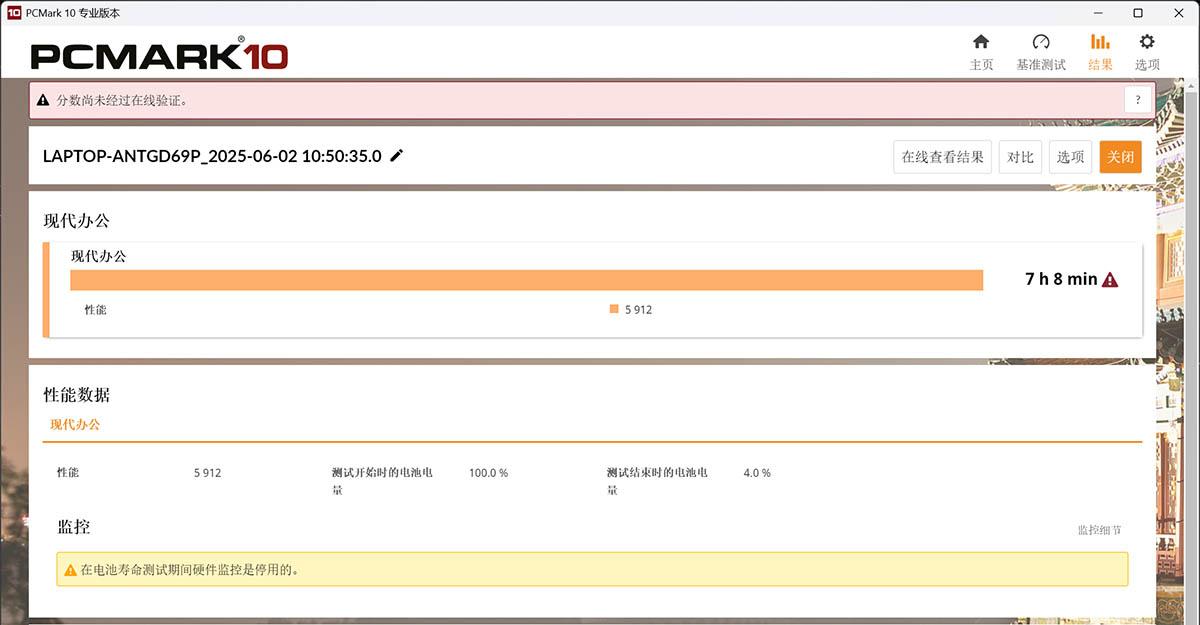
Task: Click the PCMark 10 专业版本 window title
Action: (73, 13)
